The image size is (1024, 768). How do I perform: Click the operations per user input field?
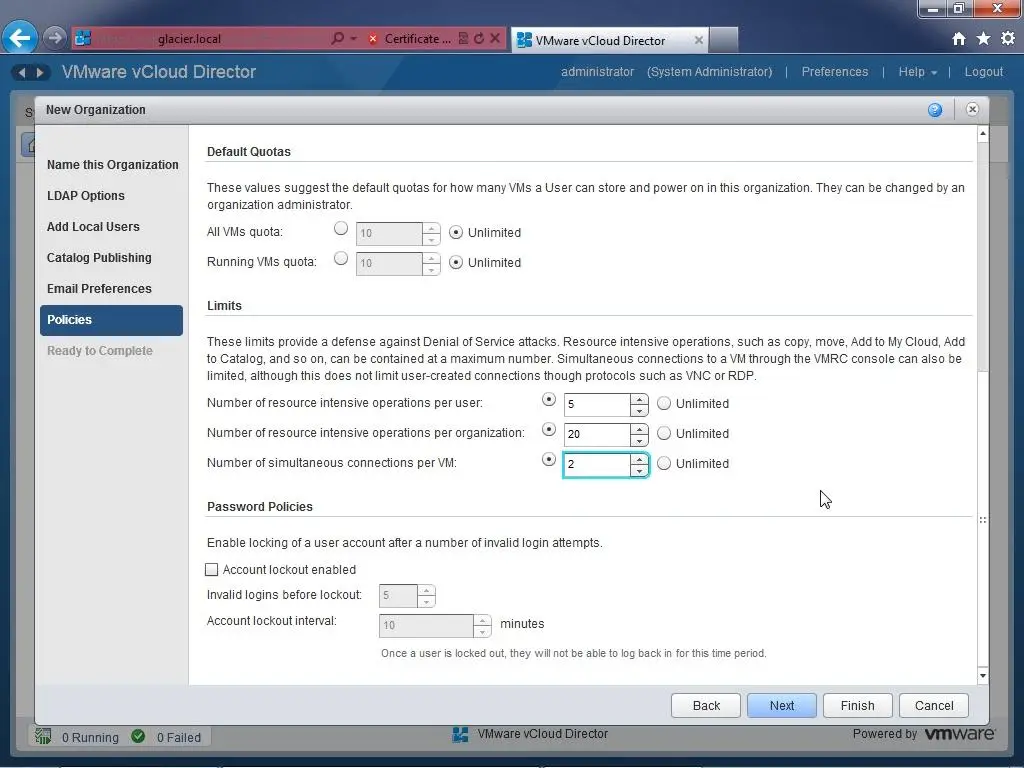pyautogui.click(x=597, y=405)
